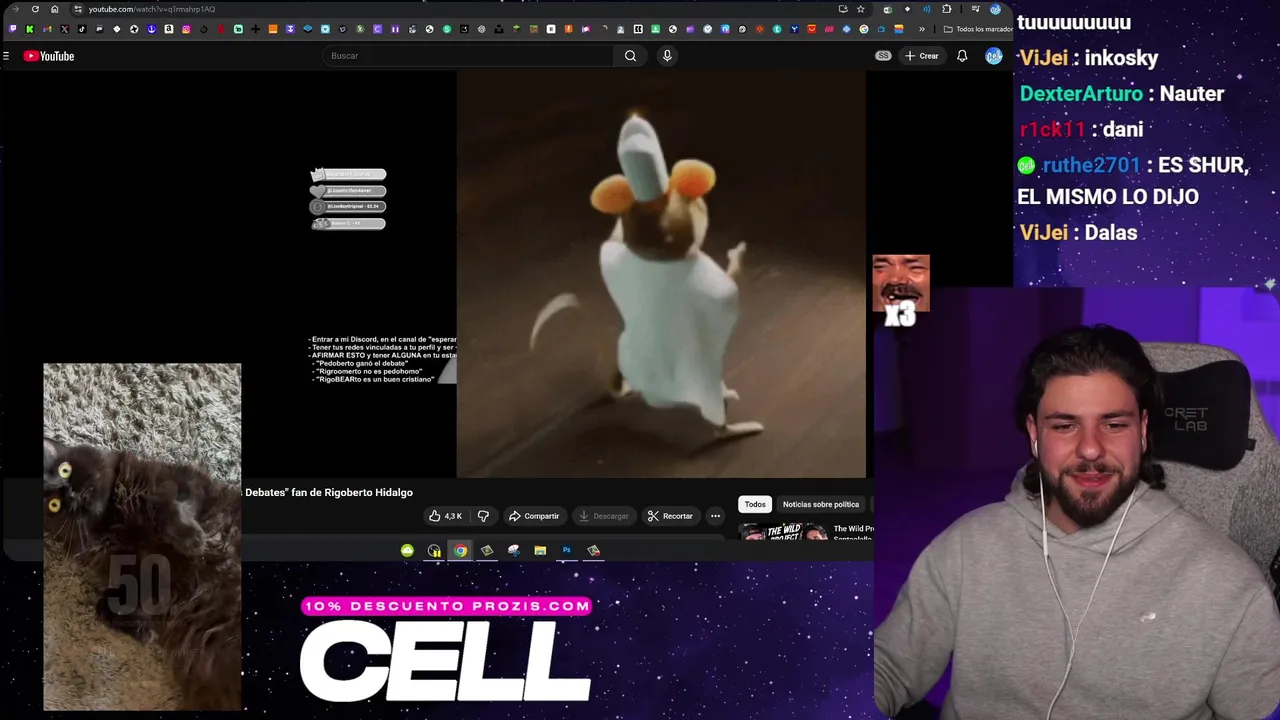Click the magnifier search button
Image resolution: width=1280 pixels, height=720 pixels.
point(630,56)
